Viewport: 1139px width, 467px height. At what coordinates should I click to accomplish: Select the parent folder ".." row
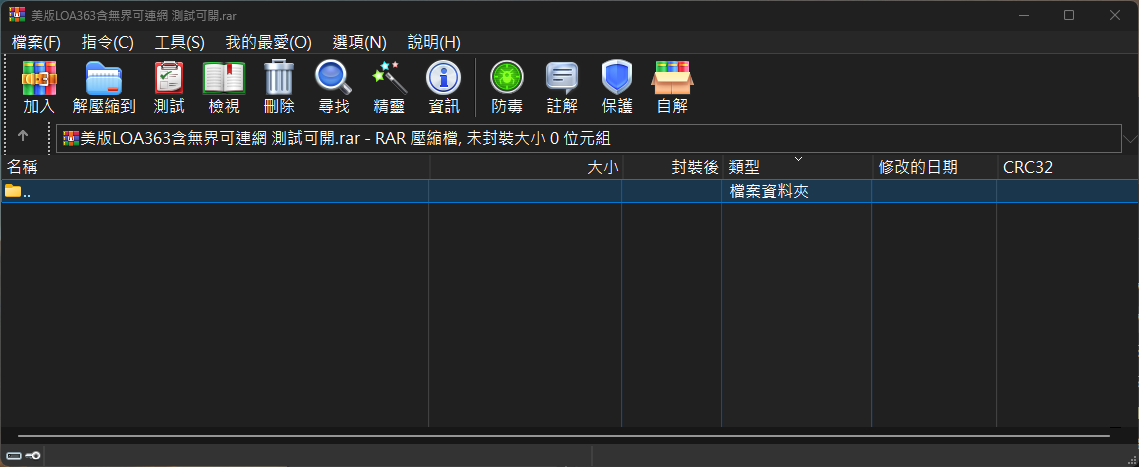570,191
